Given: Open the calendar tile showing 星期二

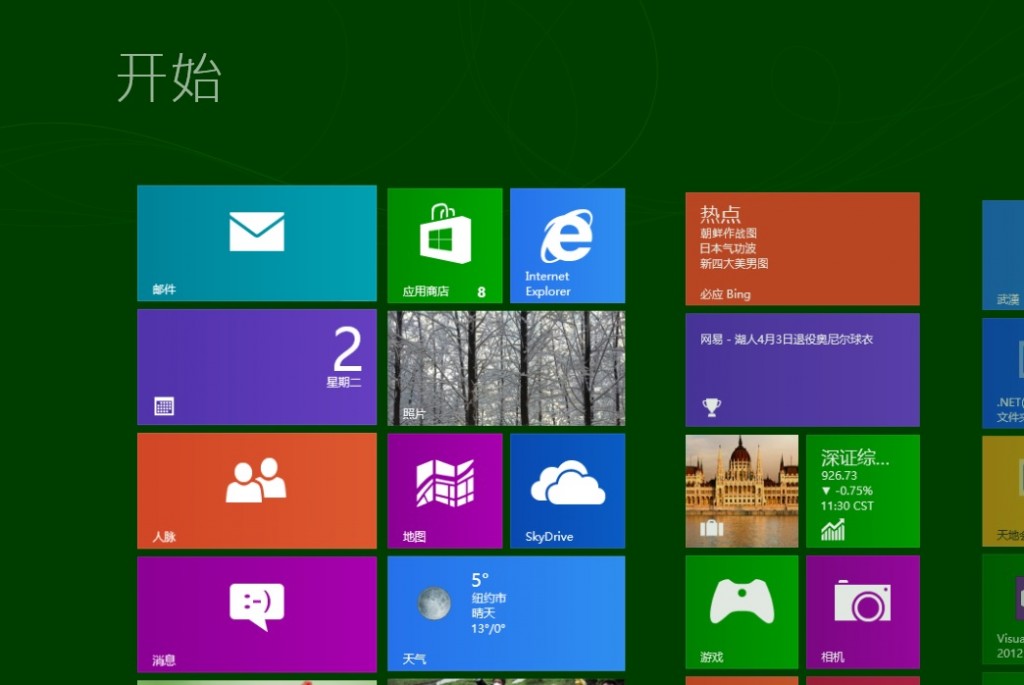Looking at the screenshot, I should [256, 367].
